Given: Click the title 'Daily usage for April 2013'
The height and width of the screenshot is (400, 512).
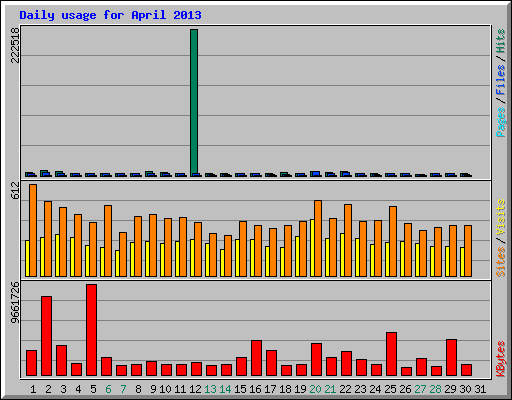Looking at the screenshot, I should tap(110, 15).
